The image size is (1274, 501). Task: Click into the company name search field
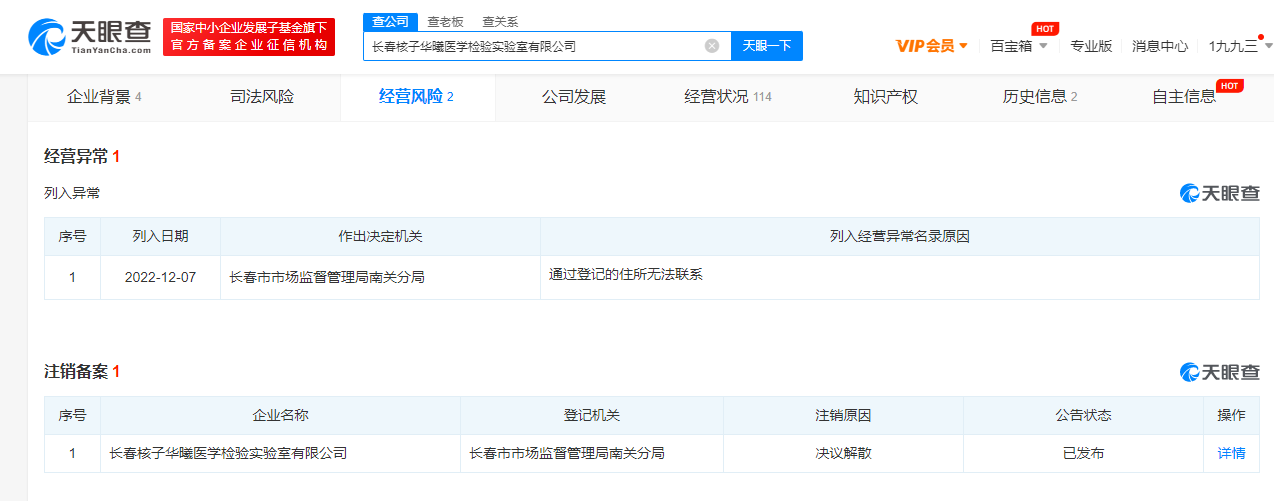pyautogui.click(x=535, y=46)
